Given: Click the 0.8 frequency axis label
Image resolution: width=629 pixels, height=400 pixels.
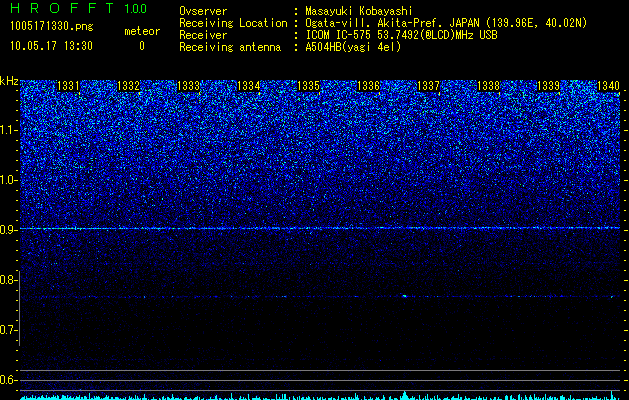Looking at the screenshot, I should [8, 280].
